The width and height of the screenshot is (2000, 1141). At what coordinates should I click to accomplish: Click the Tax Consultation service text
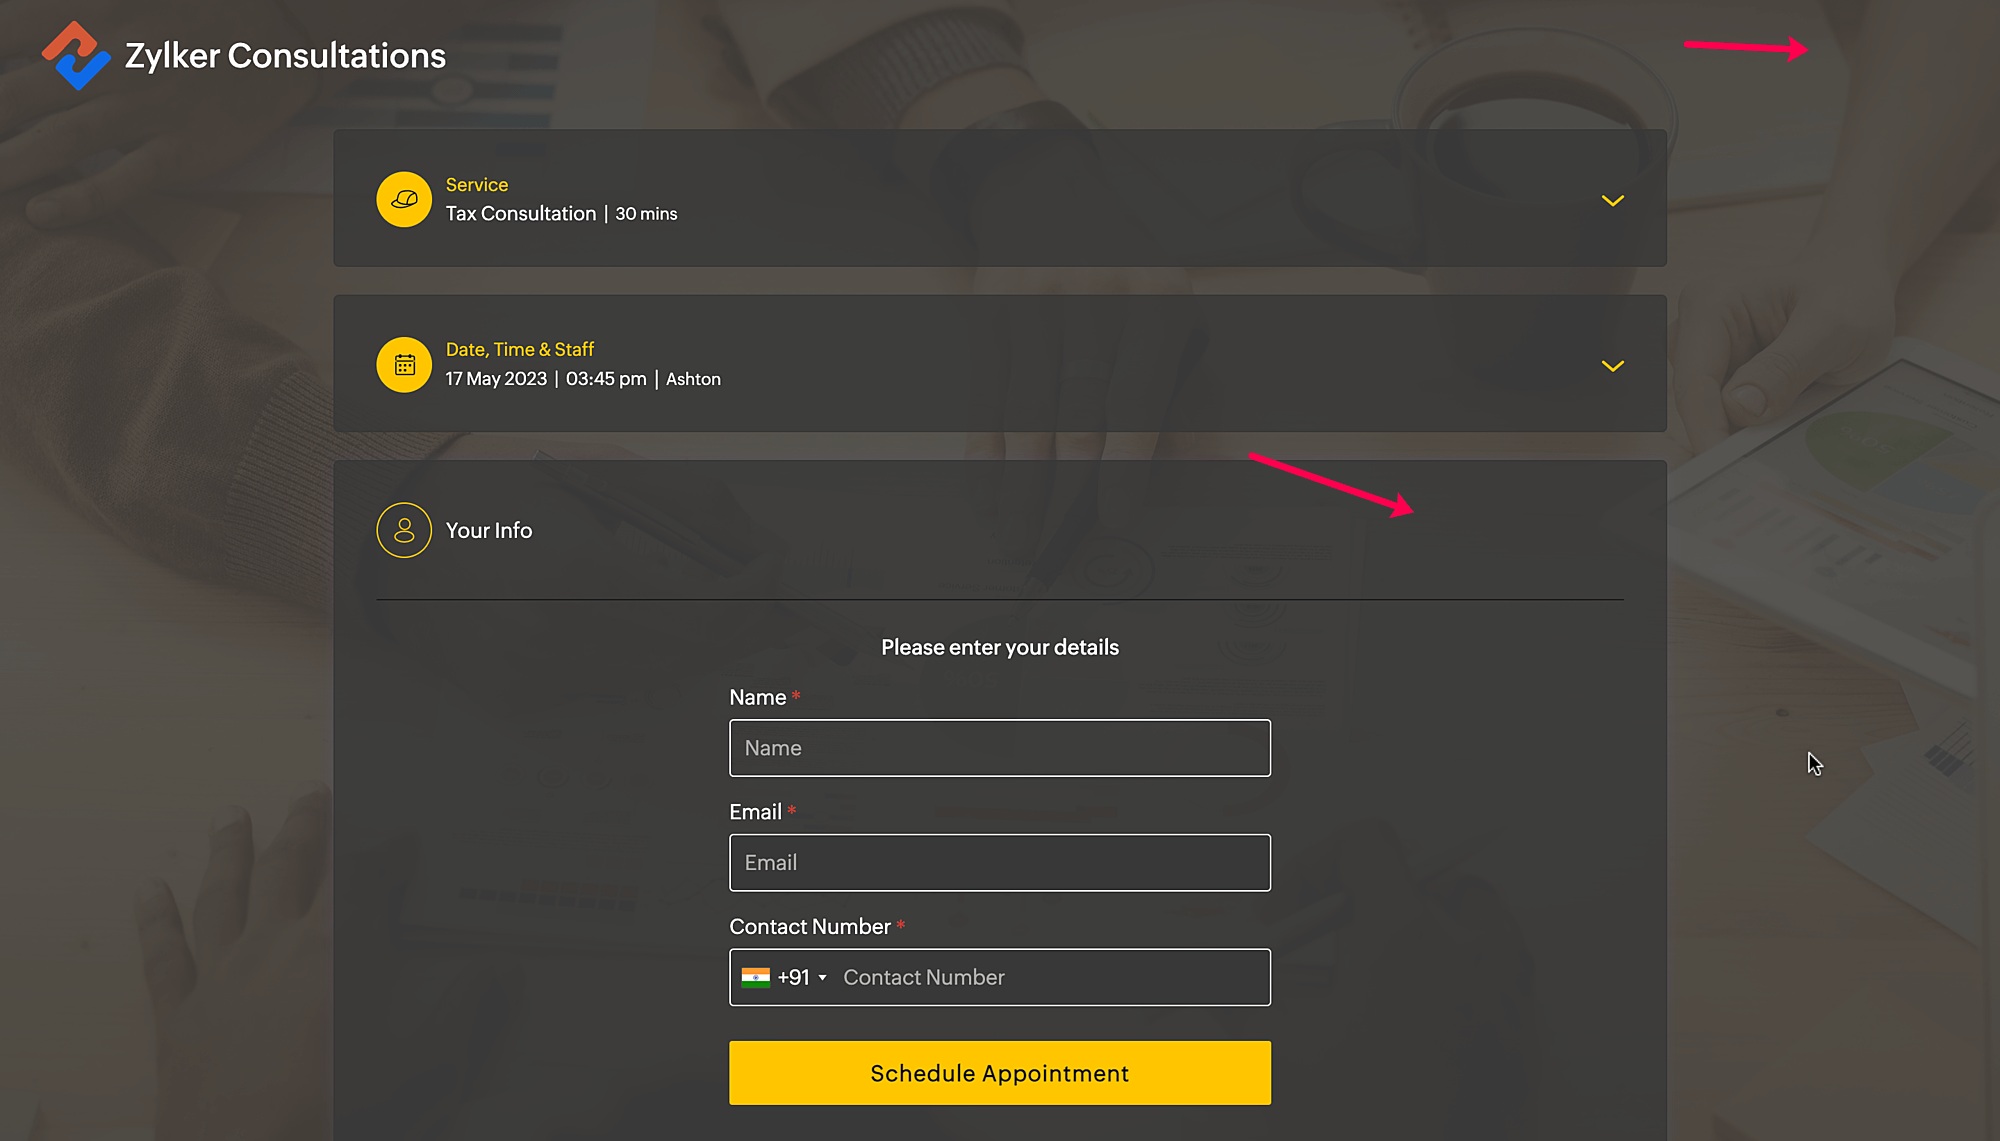pos(520,214)
